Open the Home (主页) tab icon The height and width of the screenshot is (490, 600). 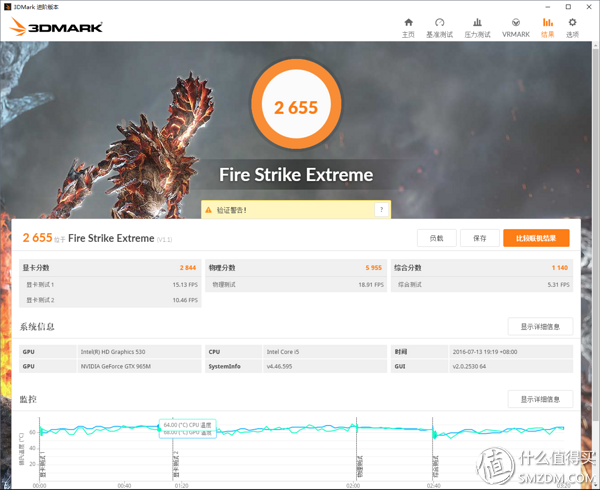(x=408, y=22)
